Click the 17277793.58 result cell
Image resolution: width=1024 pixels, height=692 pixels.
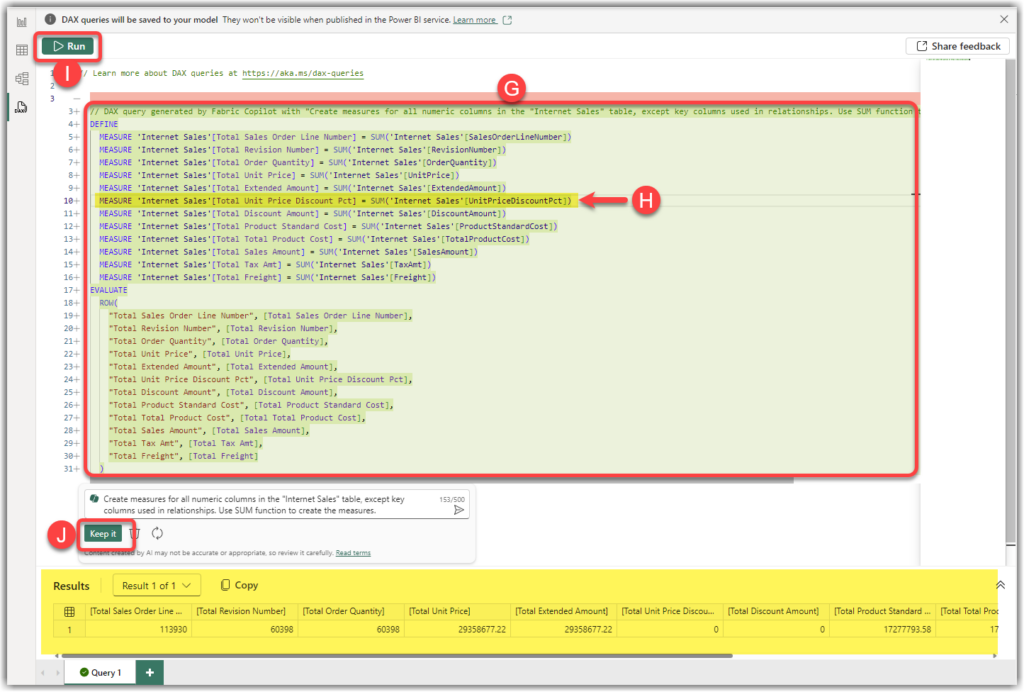(x=883, y=630)
